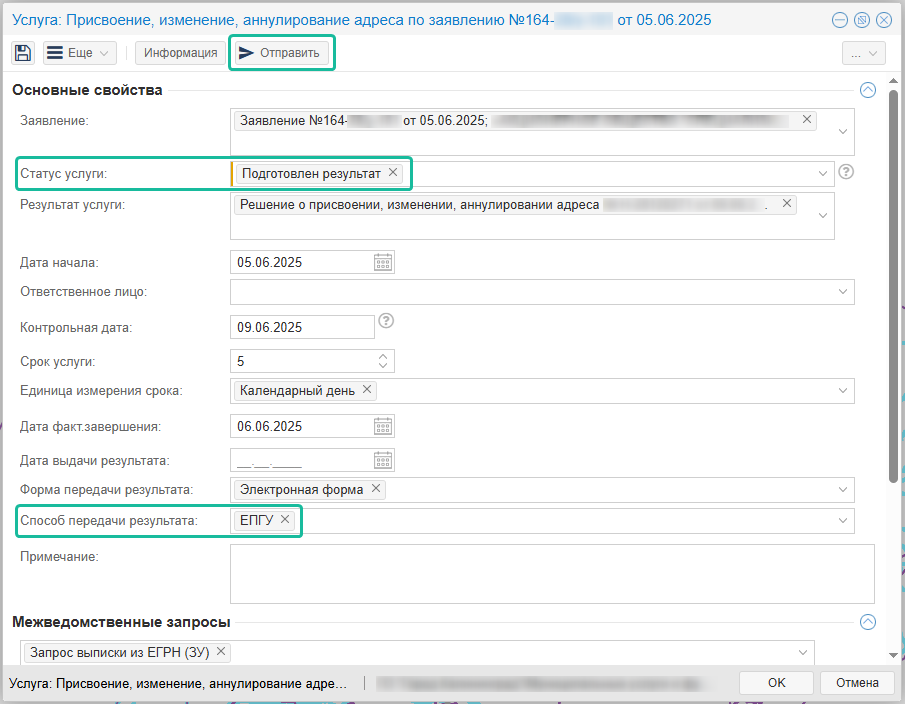This screenshot has height=704, width=905.
Task: Click the Информация button
Action: tap(180, 53)
